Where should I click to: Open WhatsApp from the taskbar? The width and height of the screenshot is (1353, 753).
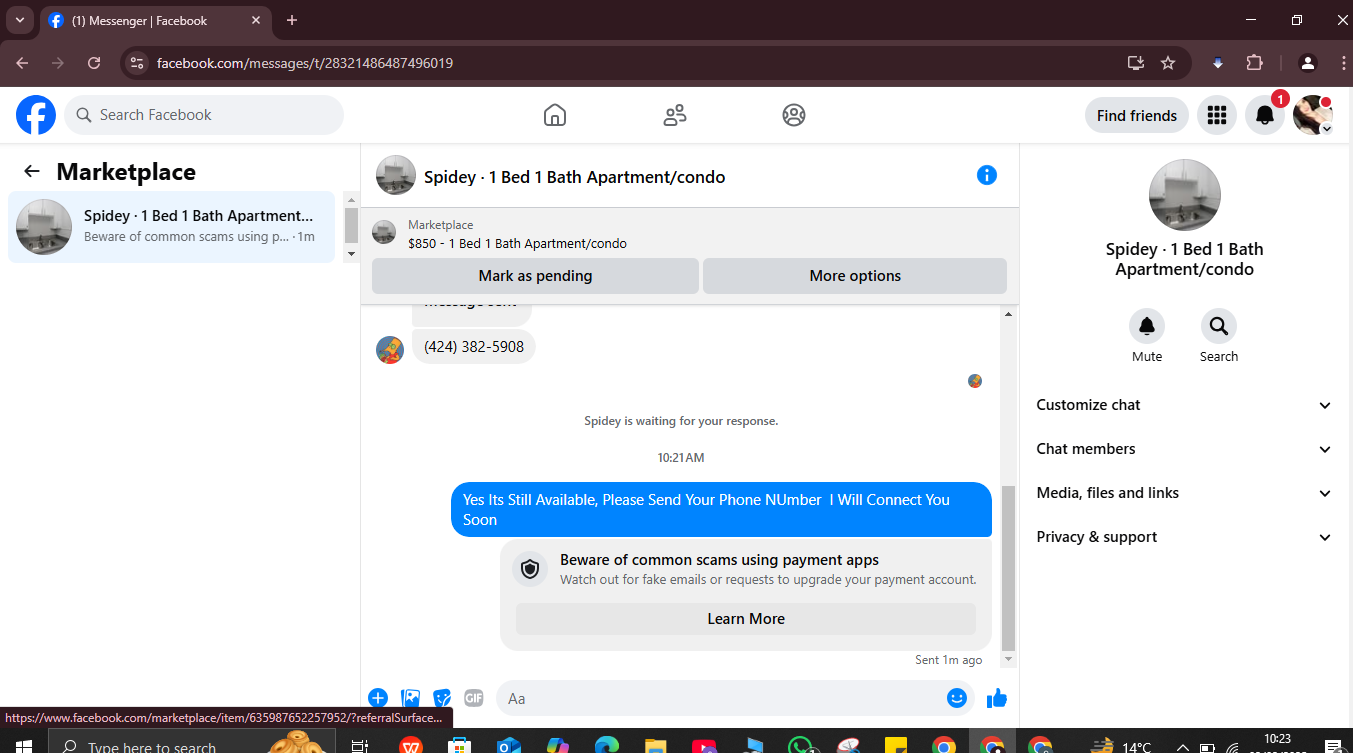[800, 746]
